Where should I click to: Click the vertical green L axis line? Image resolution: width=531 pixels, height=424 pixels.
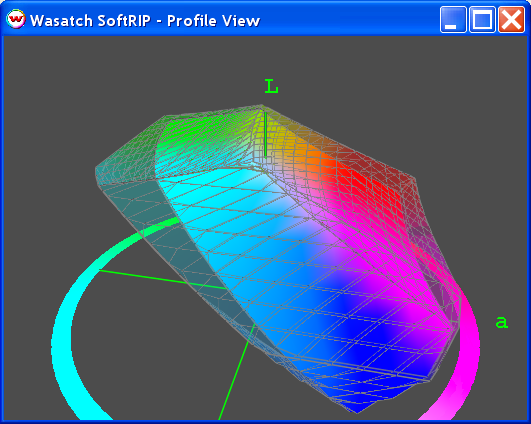coord(266,134)
